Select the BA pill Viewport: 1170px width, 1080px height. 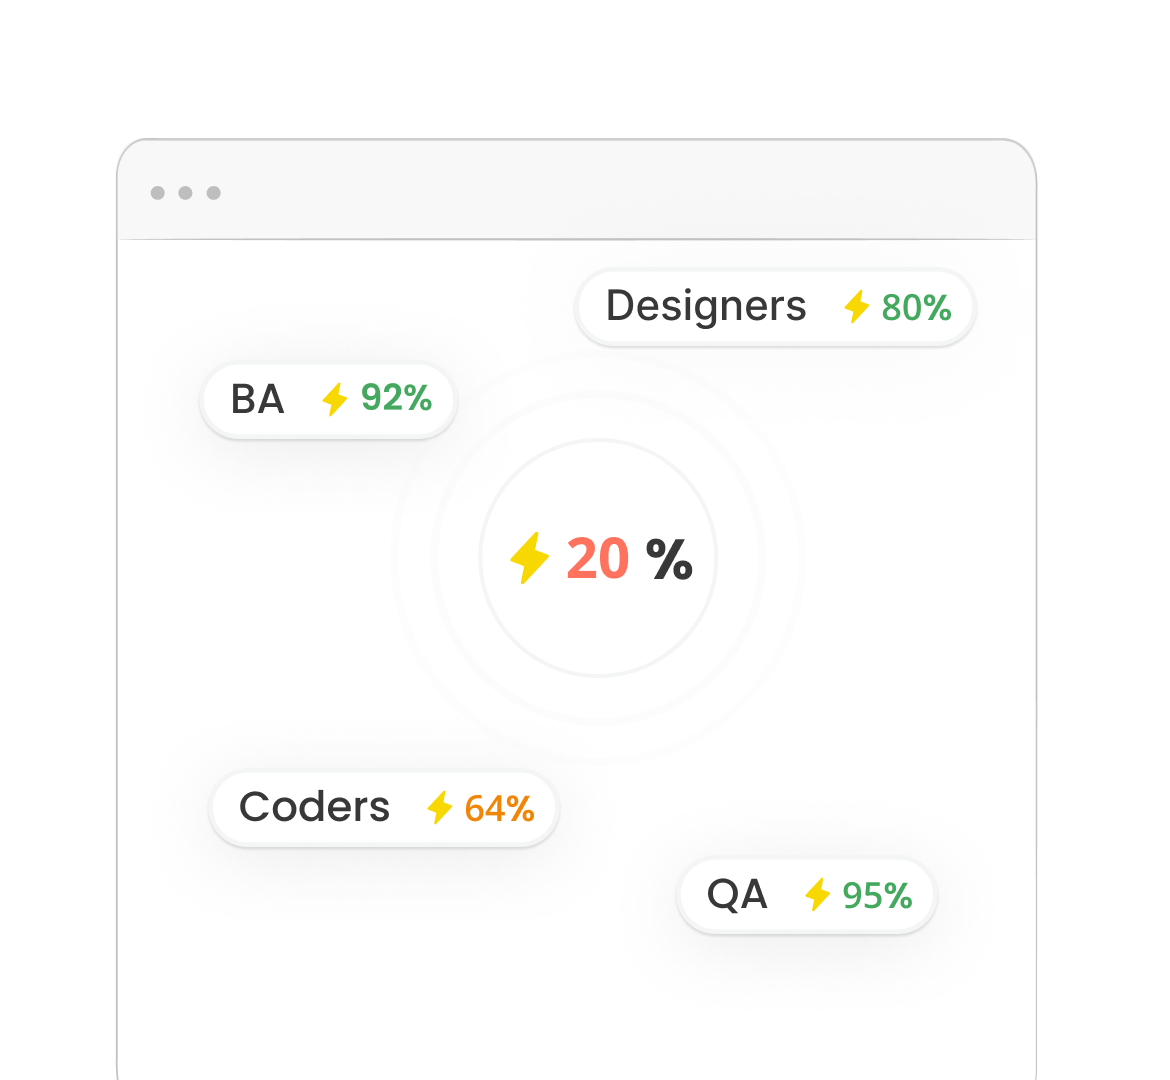click(328, 399)
